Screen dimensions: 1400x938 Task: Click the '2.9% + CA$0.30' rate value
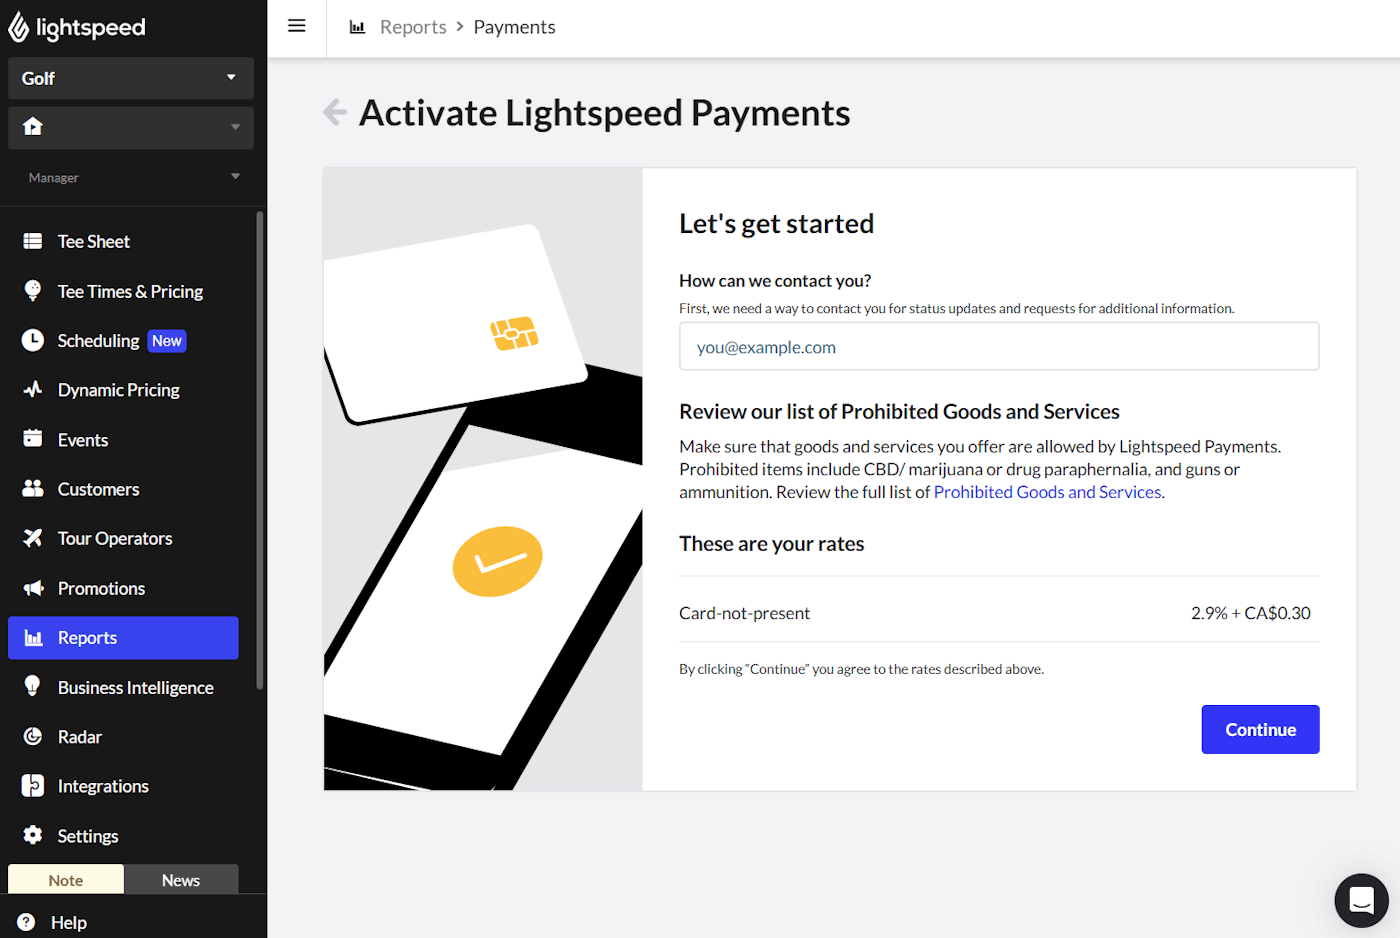click(x=1250, y=613)
